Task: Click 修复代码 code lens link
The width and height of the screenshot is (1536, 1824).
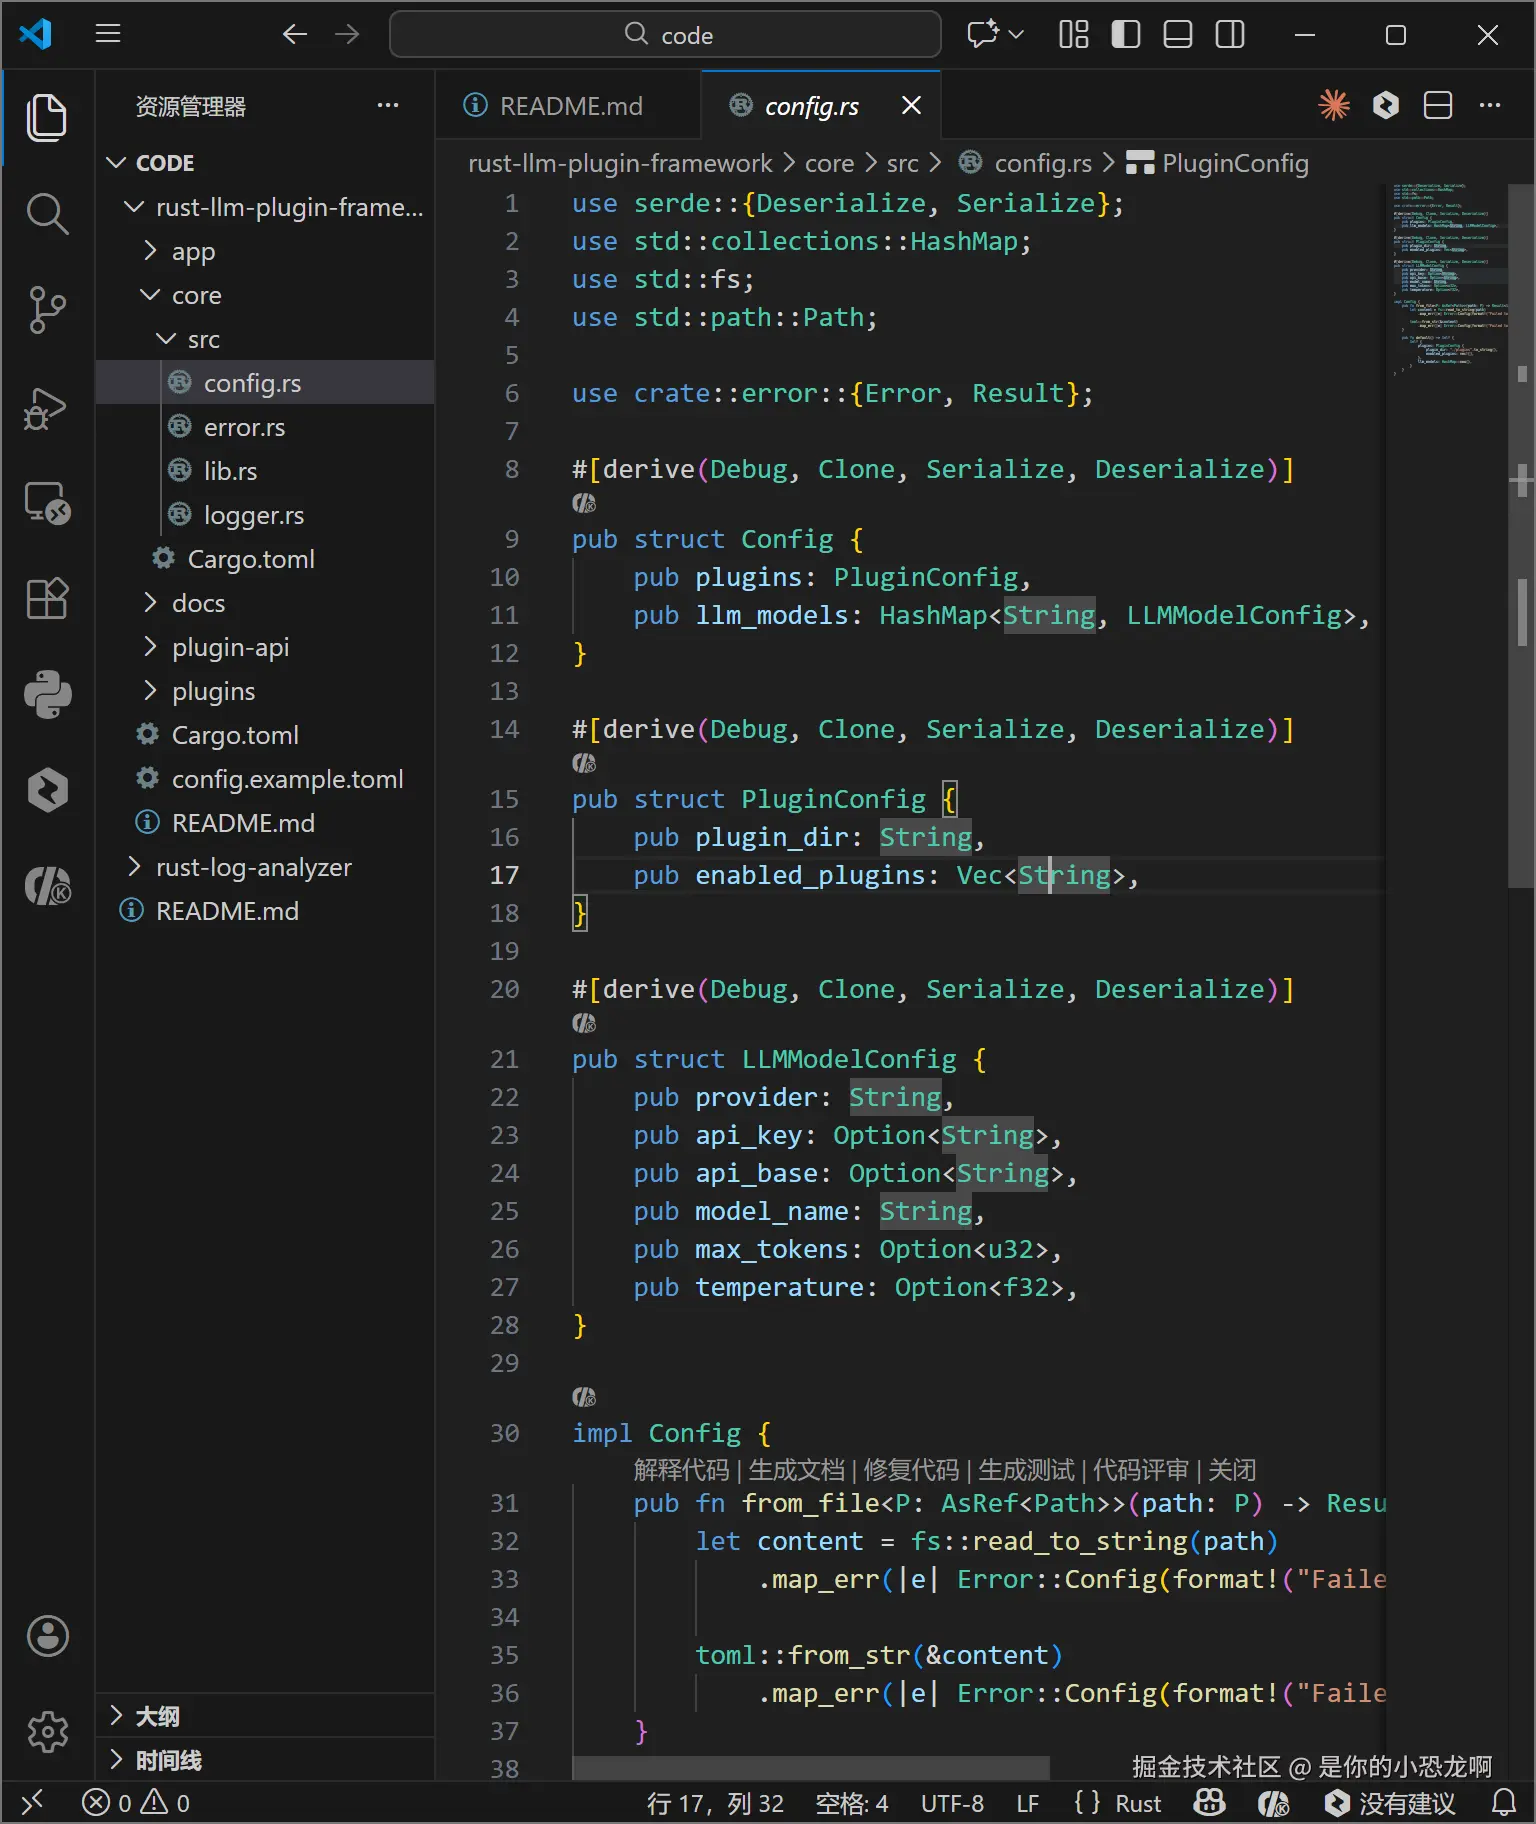Action: [x=911, y=1469]
